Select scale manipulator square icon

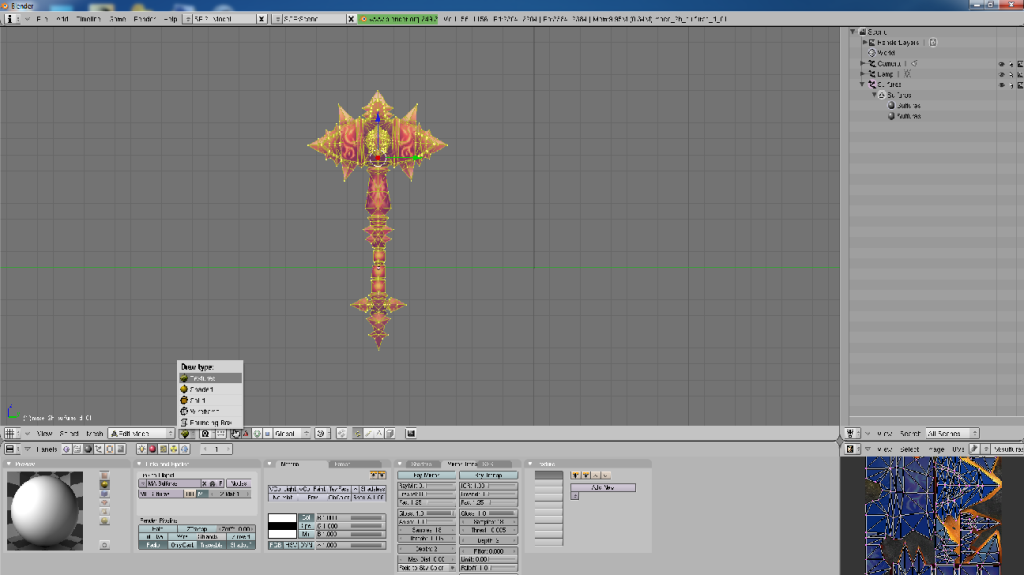(267, 433)
